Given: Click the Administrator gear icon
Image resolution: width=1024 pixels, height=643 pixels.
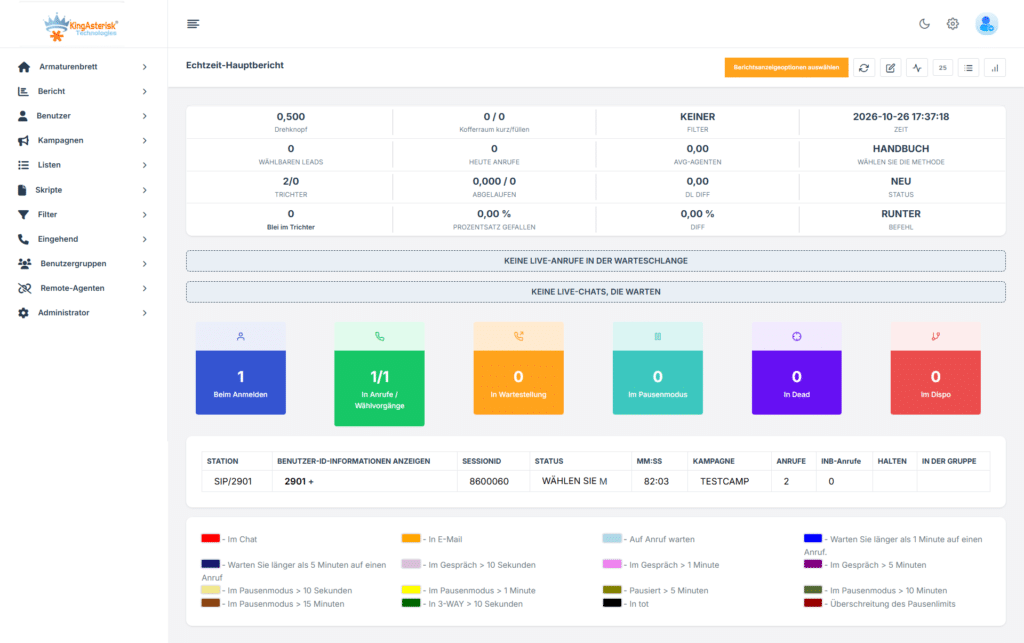Looking at the screenshot, I should [x=24, y=313].
